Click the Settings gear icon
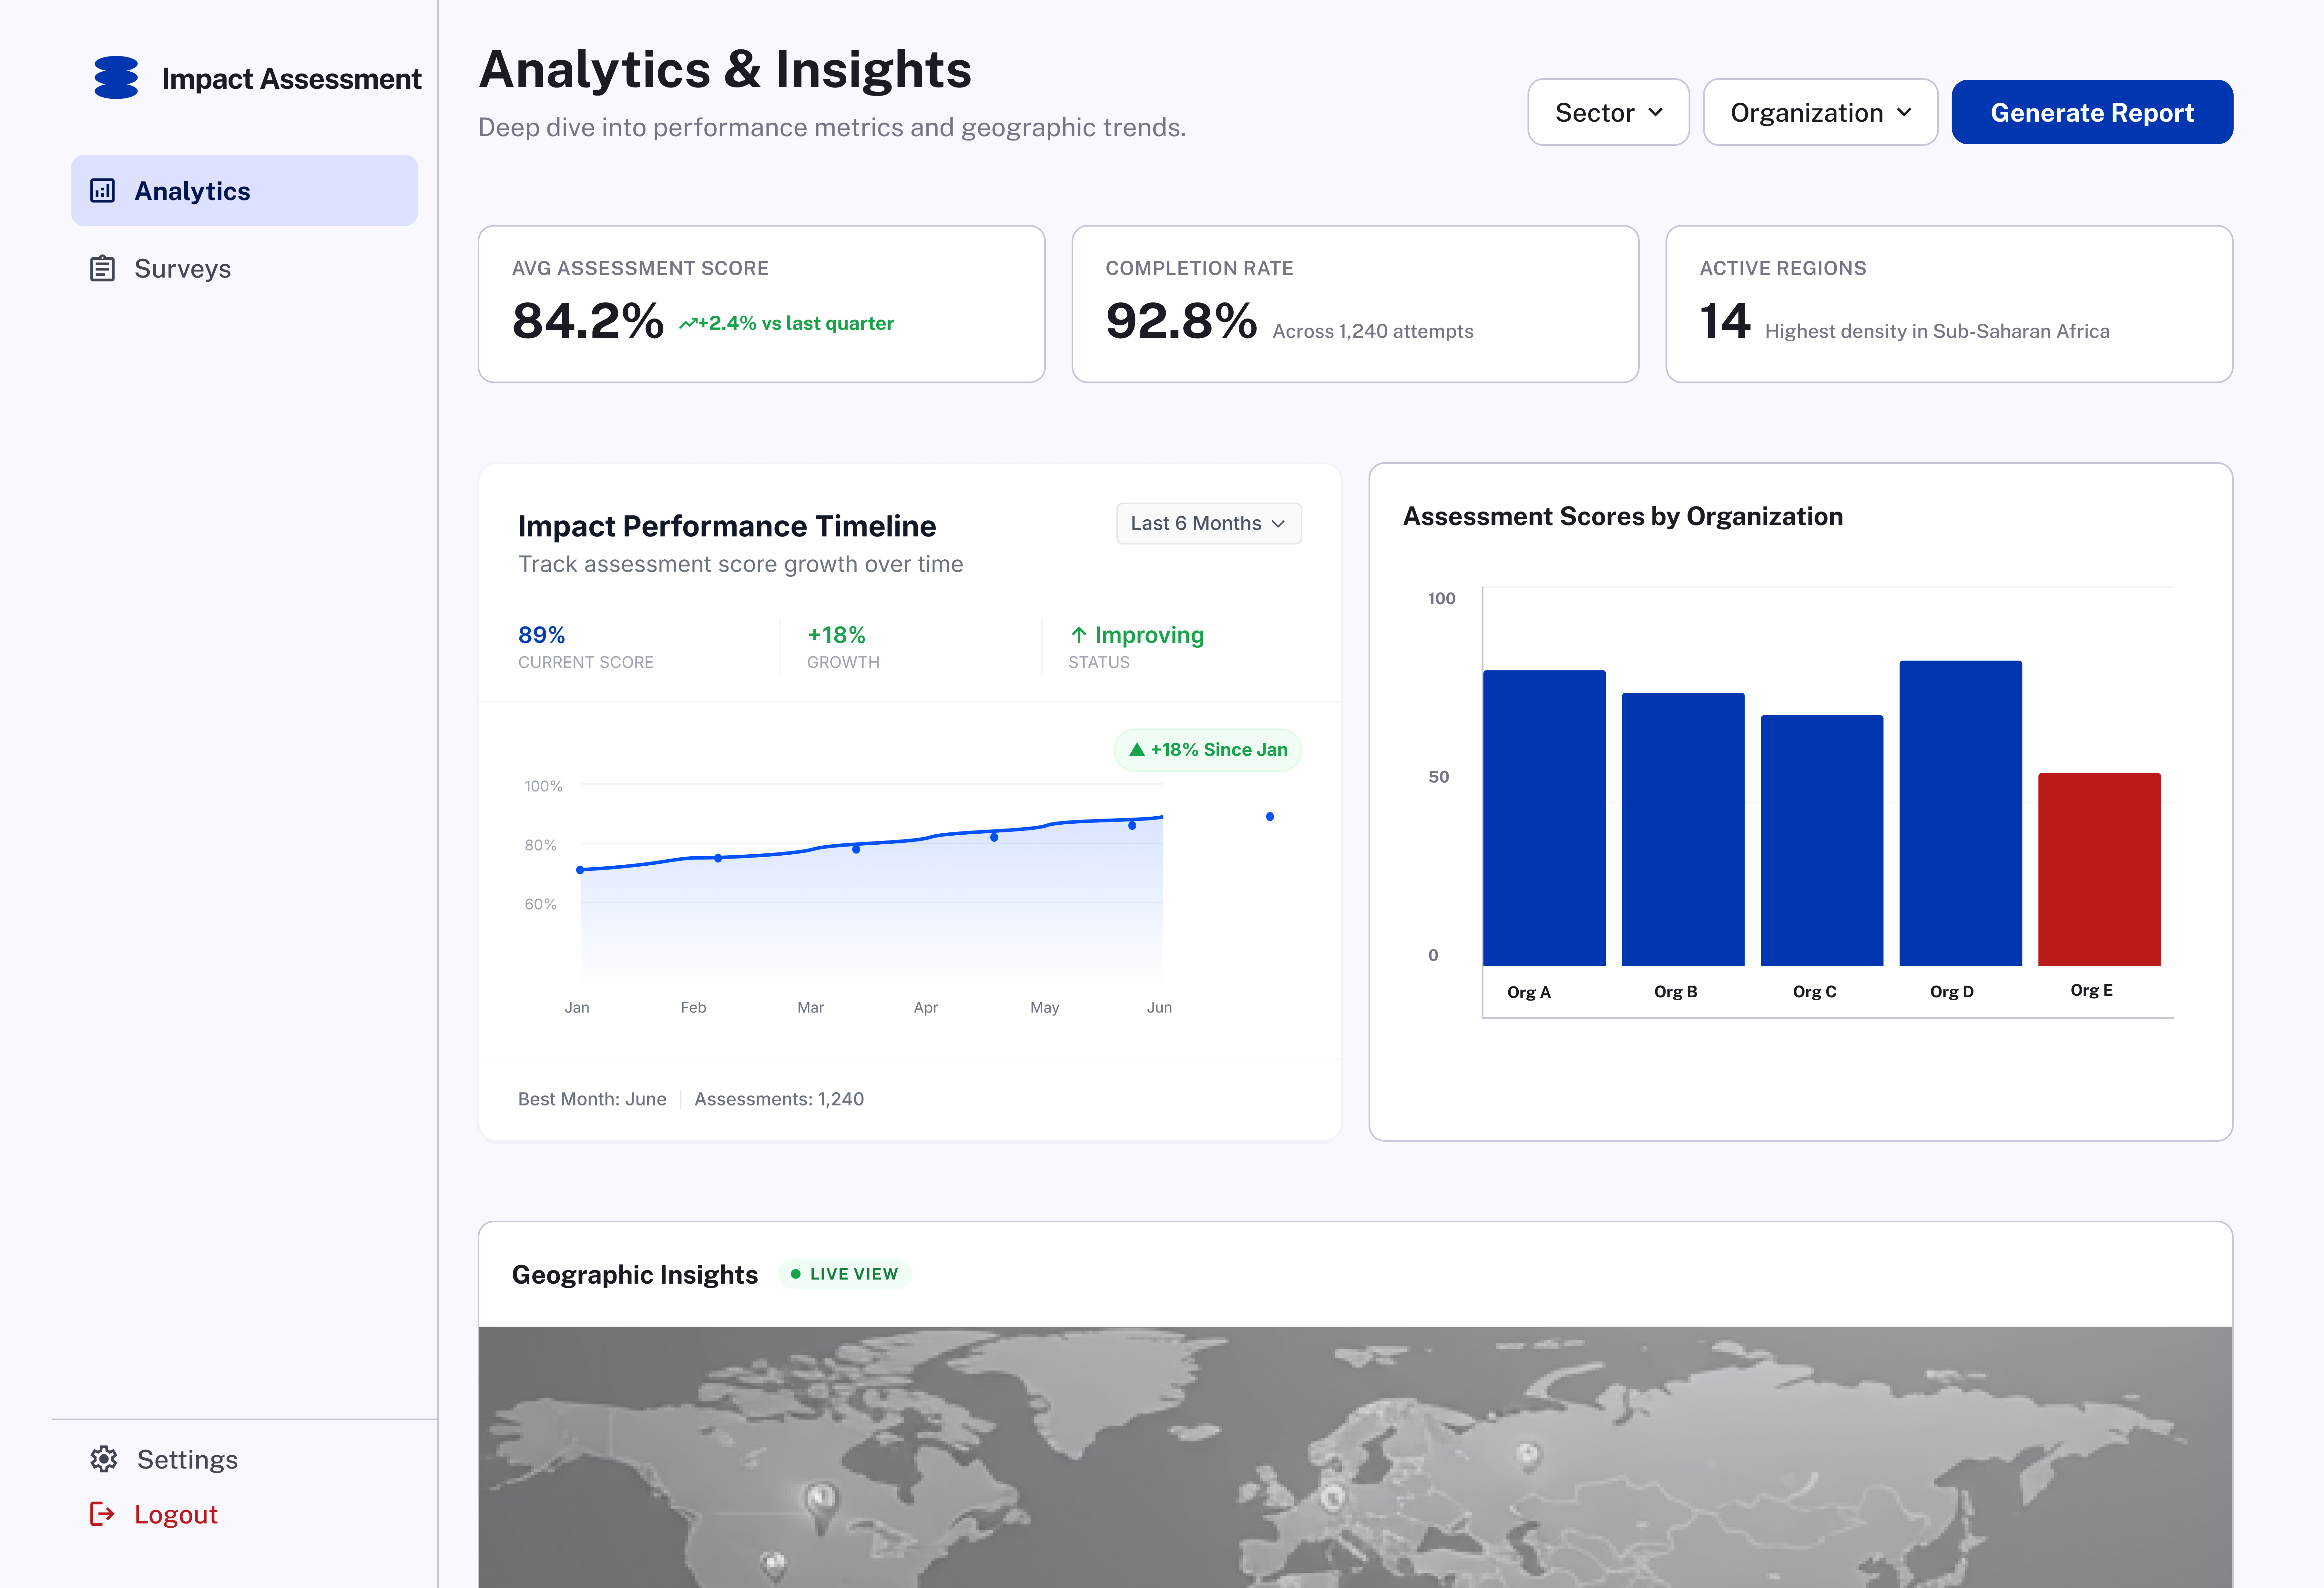The width and height of the screenshot is (2324, 1588). click(104, 1459)
